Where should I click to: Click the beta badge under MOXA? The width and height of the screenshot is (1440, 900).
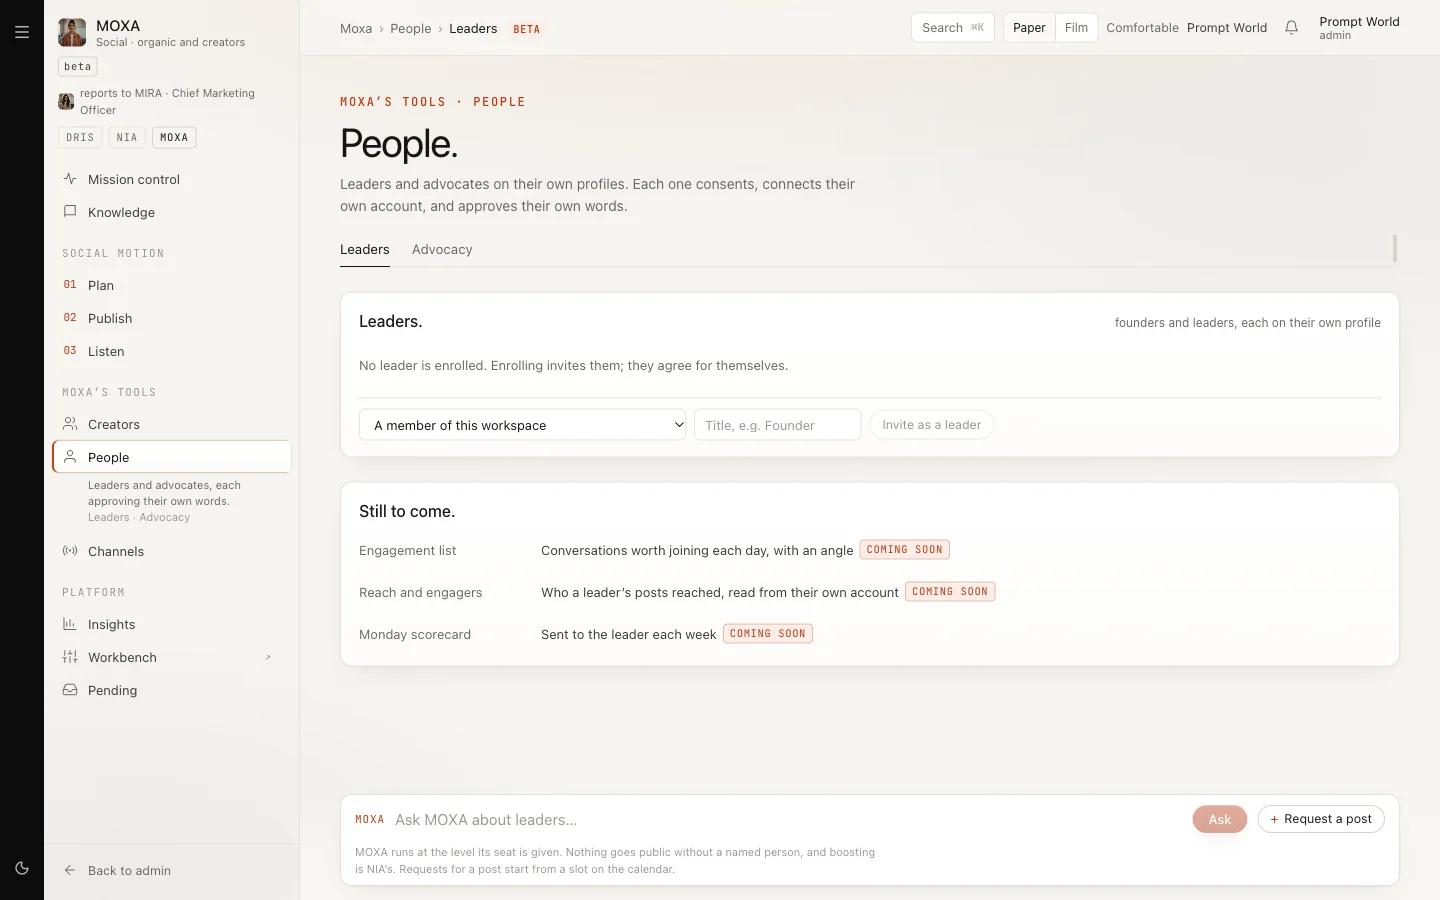tap(77, 67)
